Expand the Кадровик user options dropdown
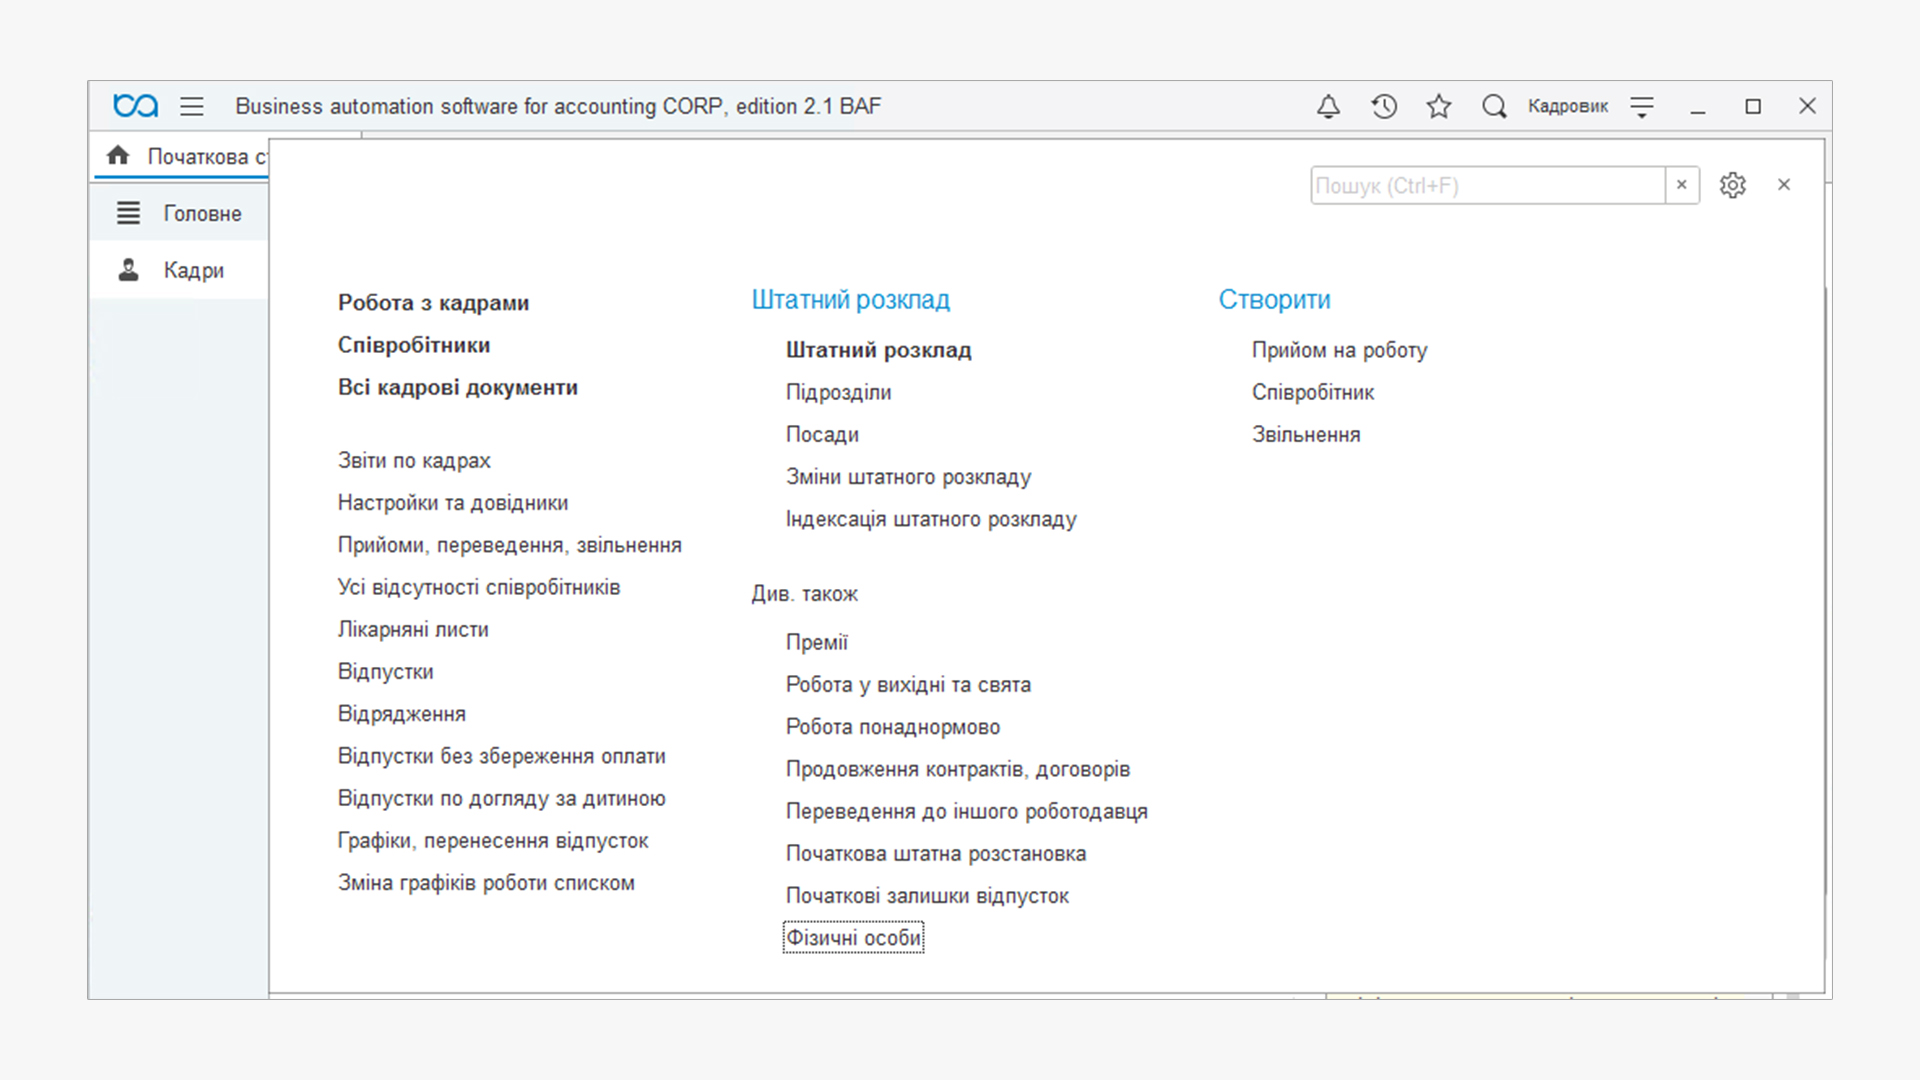This screenshot has width=1920, height=1080. click(x=1642, y=107)
